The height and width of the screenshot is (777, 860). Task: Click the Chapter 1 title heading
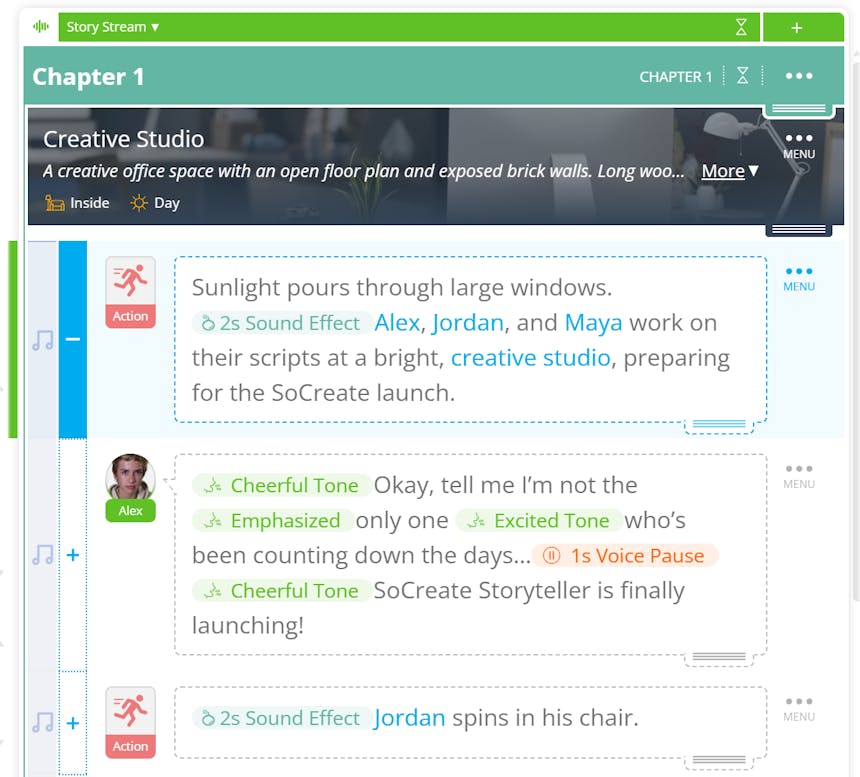pos(88,77)
